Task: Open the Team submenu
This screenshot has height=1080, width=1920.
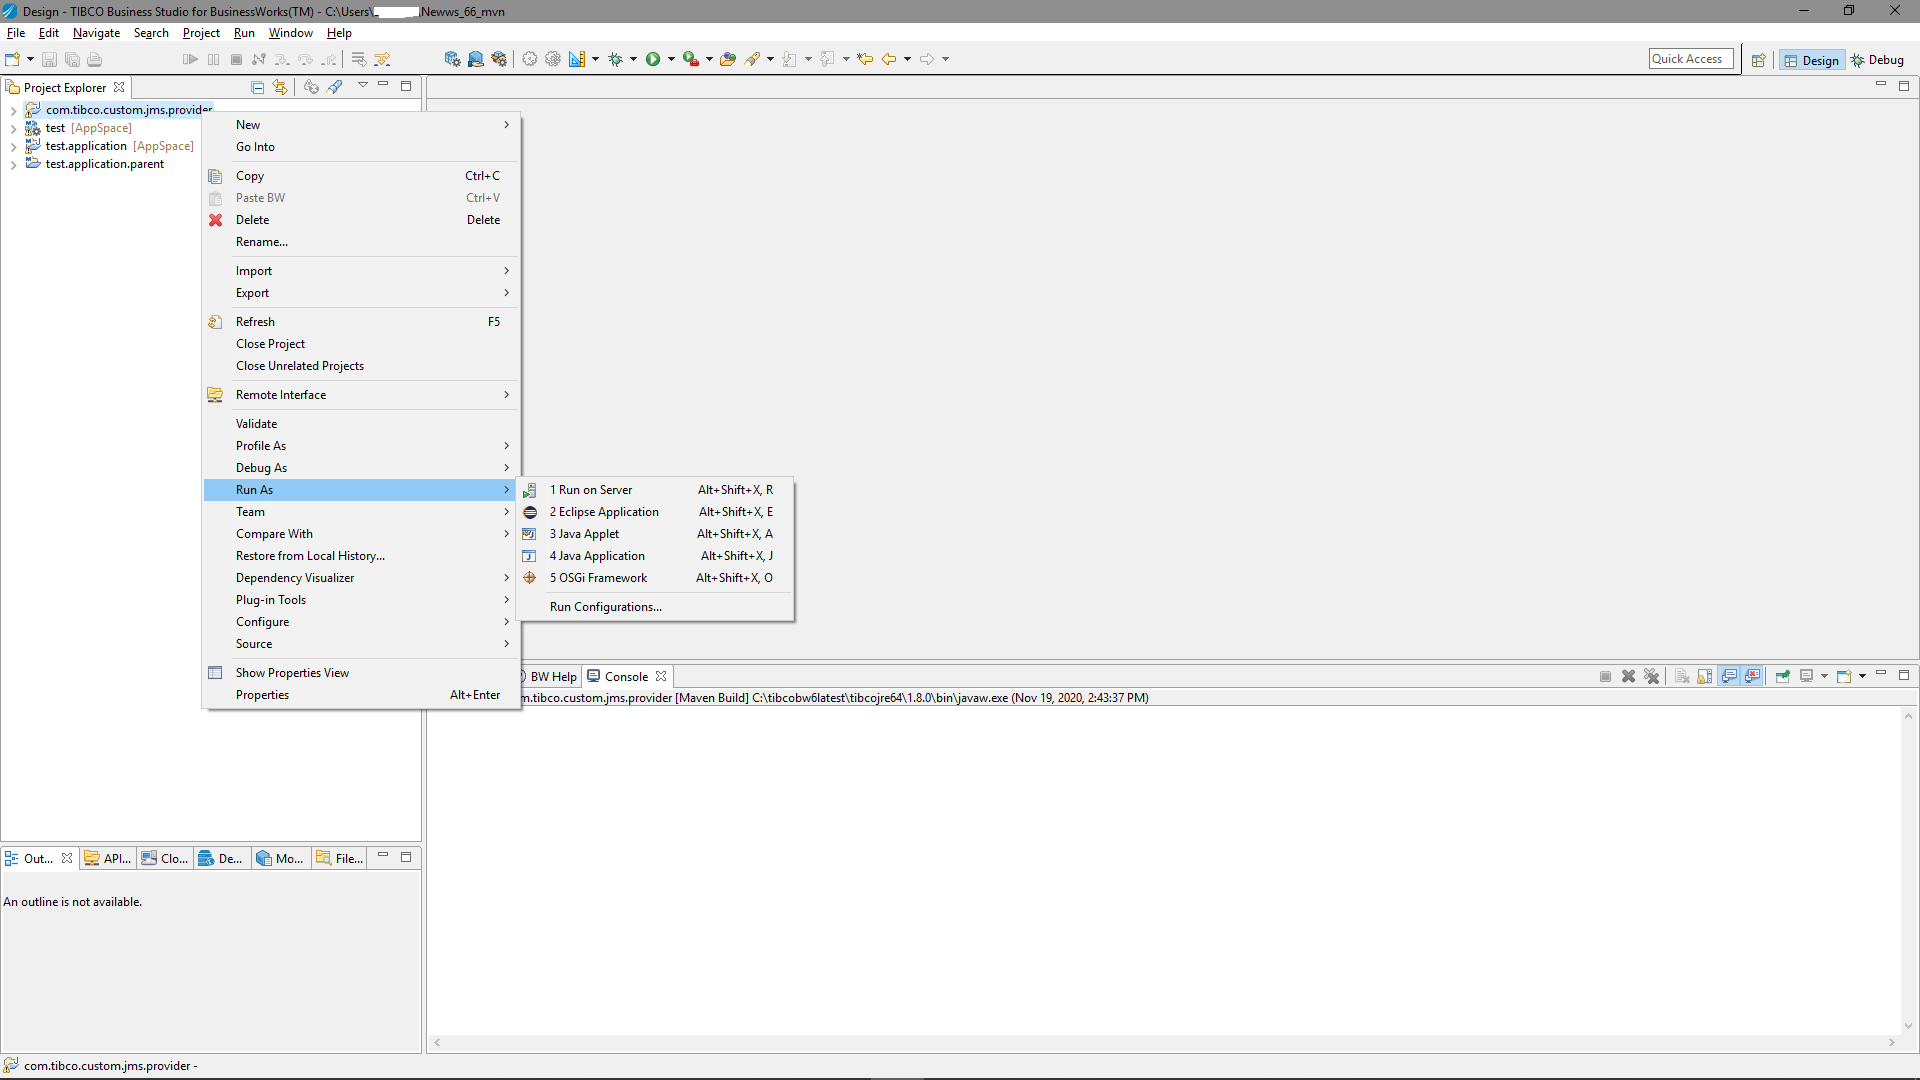Action: [362, 512]
